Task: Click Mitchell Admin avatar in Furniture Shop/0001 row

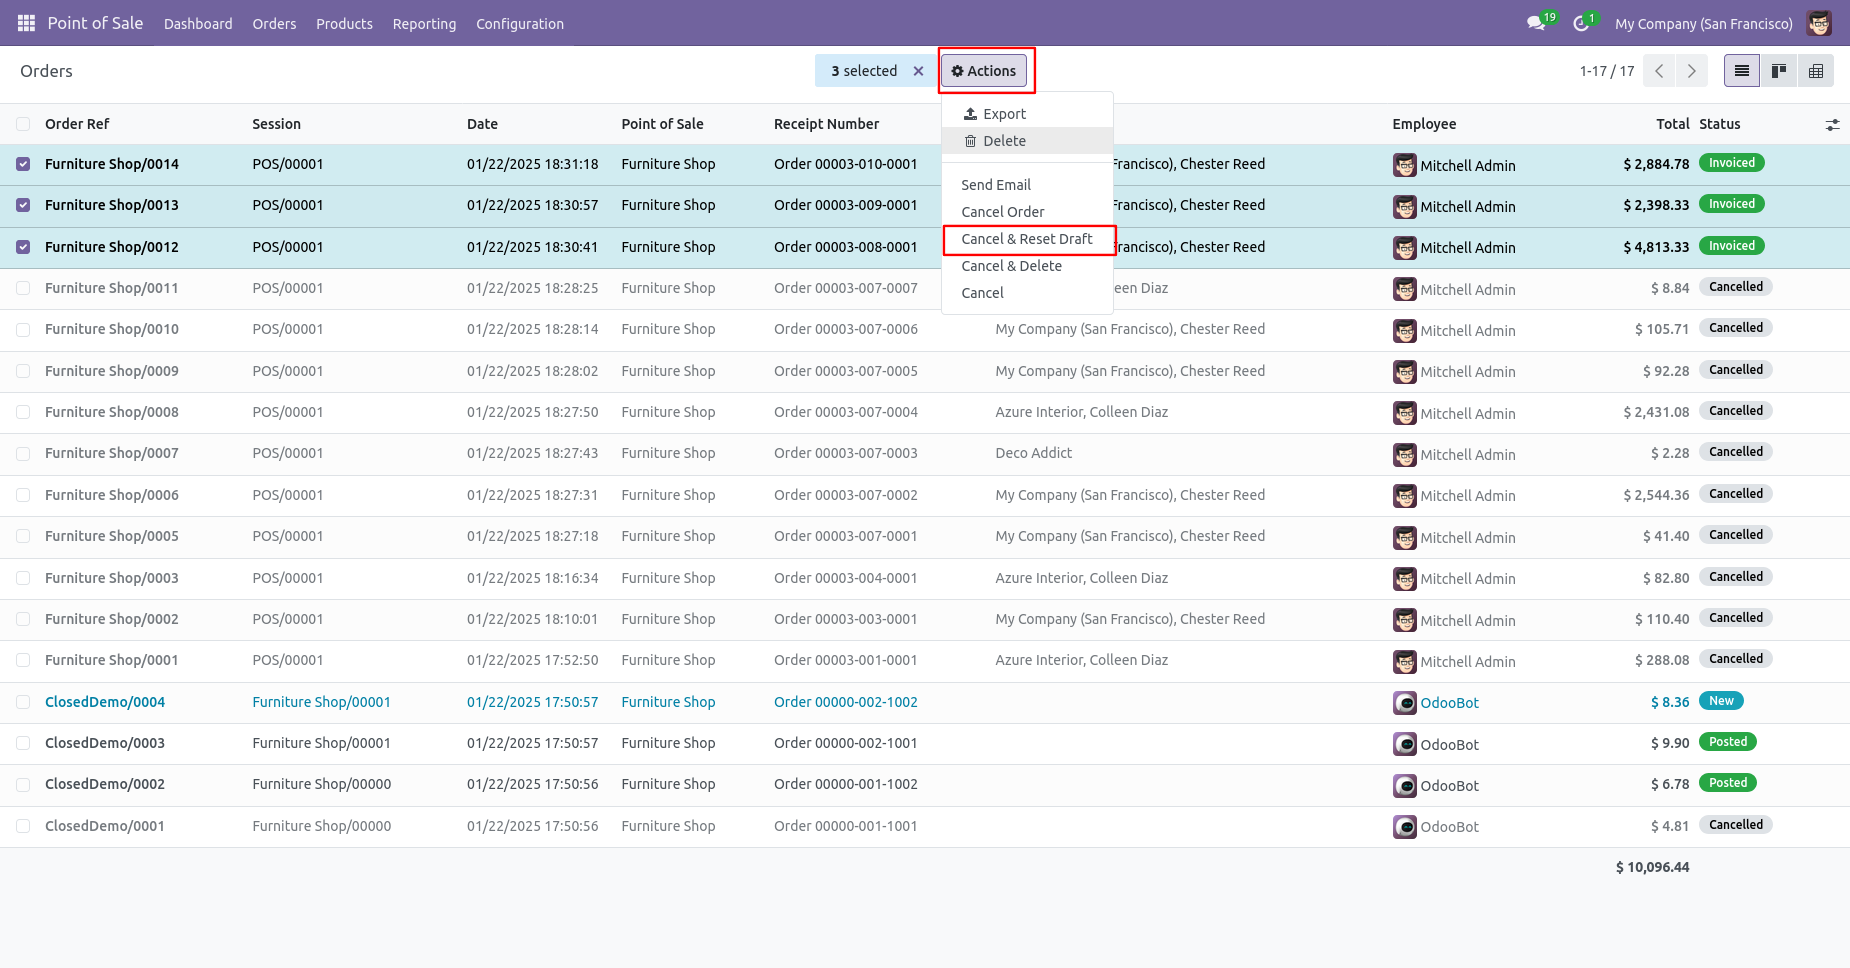Action: coord(1405,661)
